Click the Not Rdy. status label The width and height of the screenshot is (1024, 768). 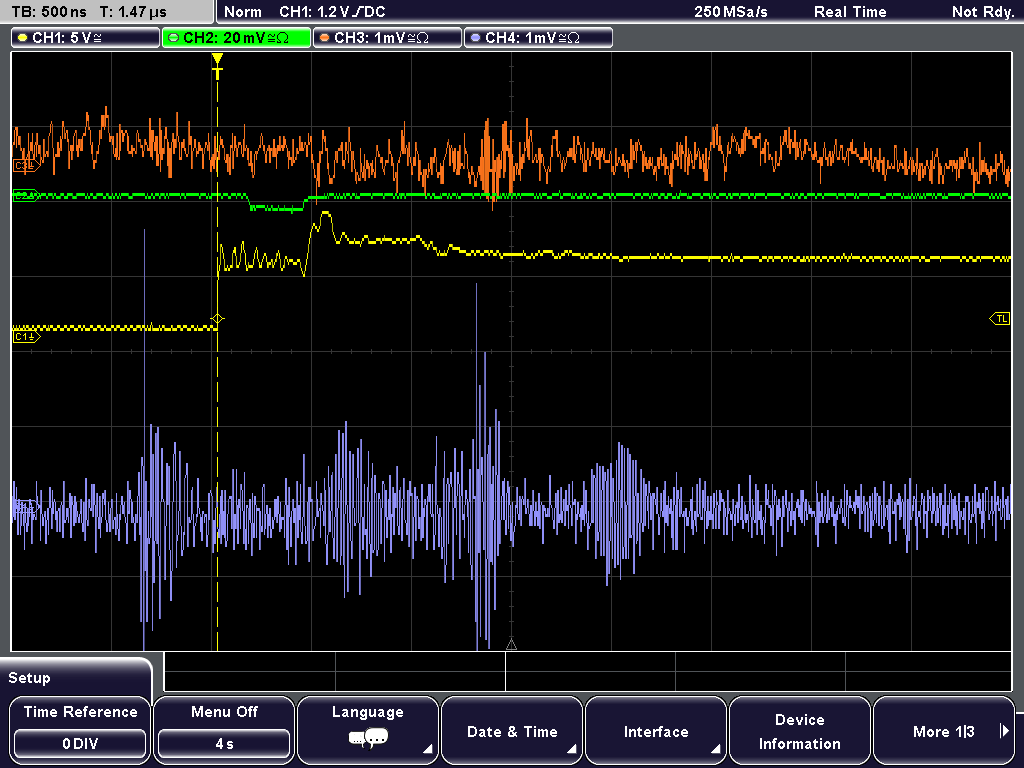(982, 12)
